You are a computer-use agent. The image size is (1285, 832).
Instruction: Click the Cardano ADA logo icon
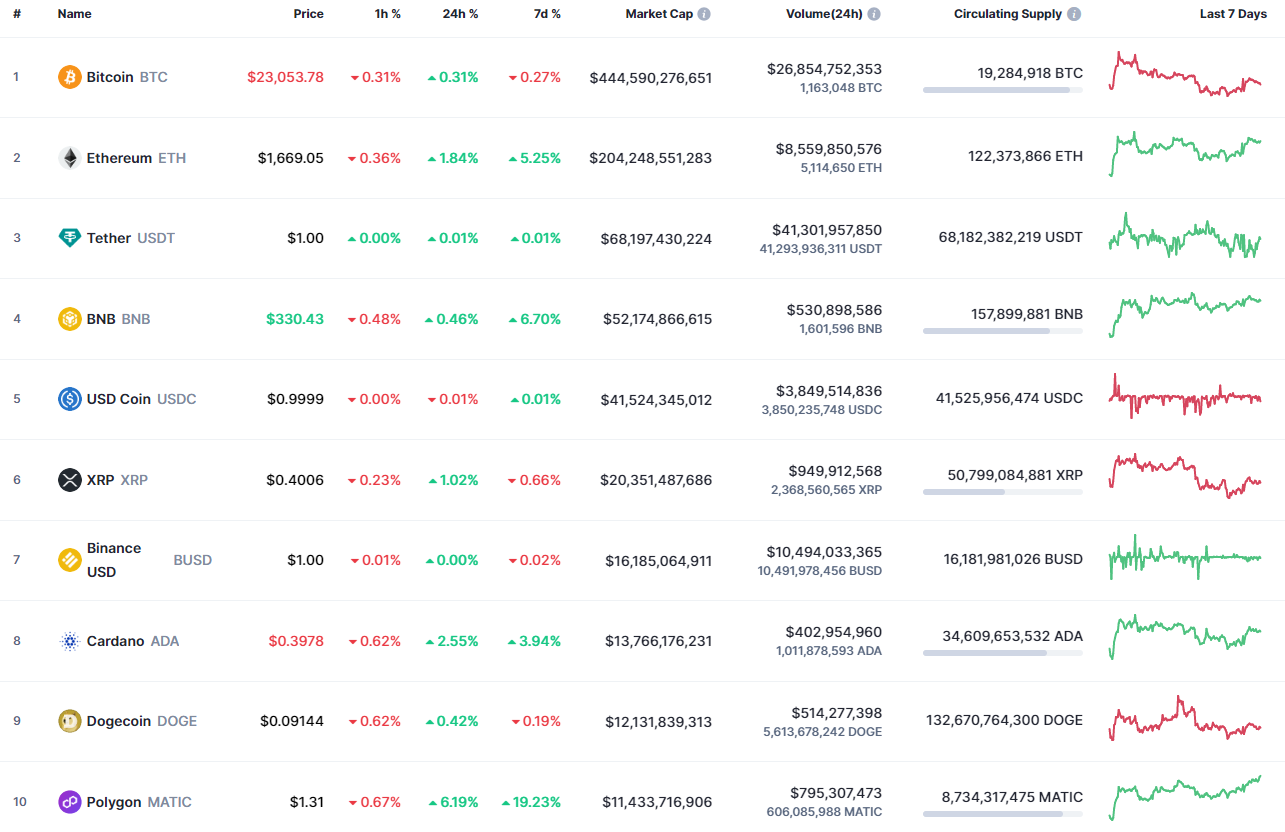click(x=68, y=640)
